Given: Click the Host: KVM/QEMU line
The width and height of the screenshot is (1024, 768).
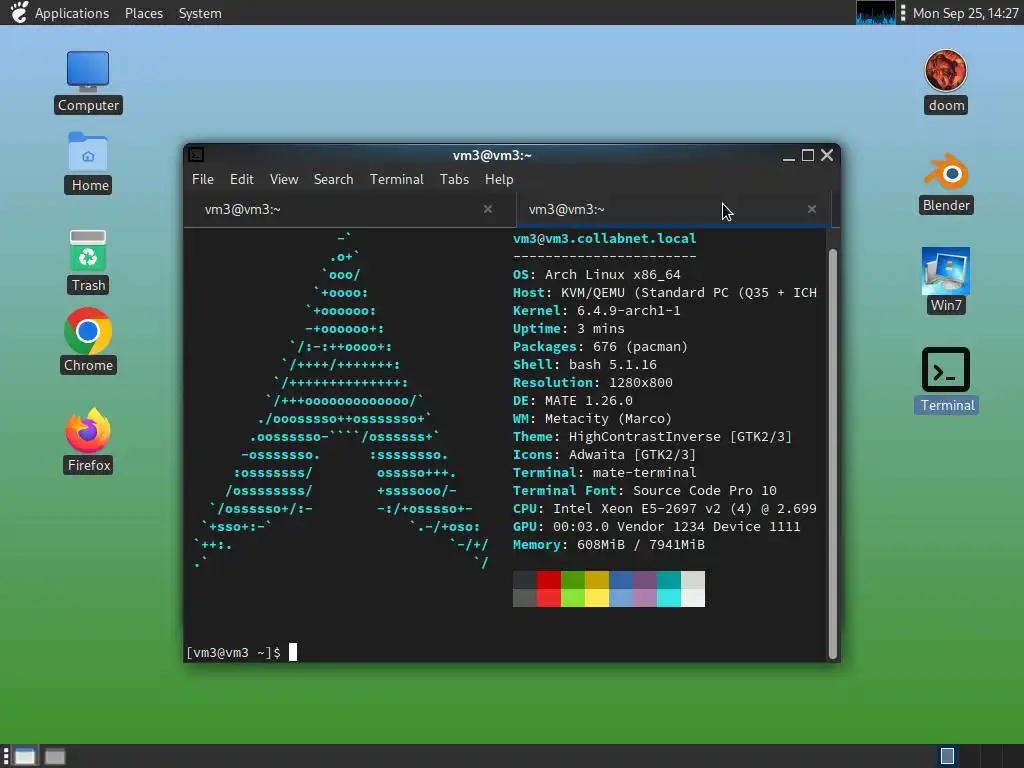Looking at the screenshot, I should pos(664,293).
